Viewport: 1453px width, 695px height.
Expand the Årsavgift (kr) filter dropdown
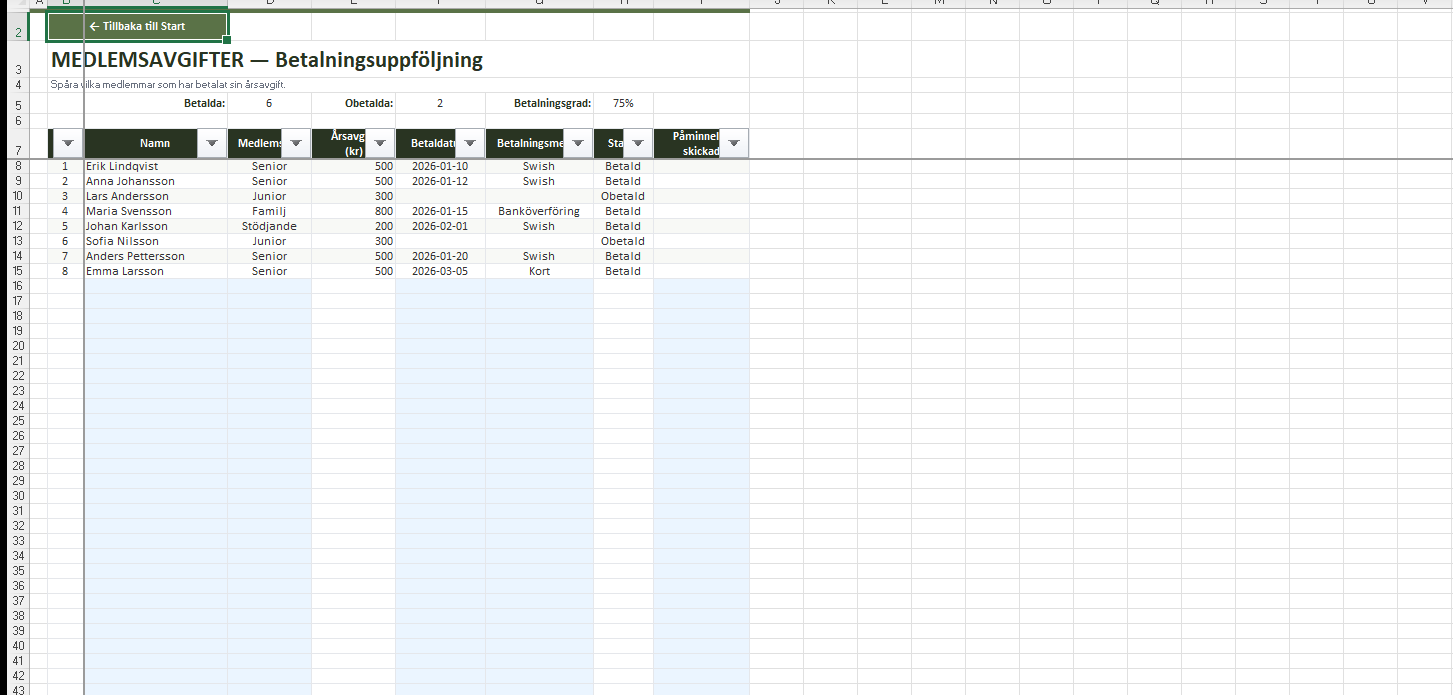[380, 144]
